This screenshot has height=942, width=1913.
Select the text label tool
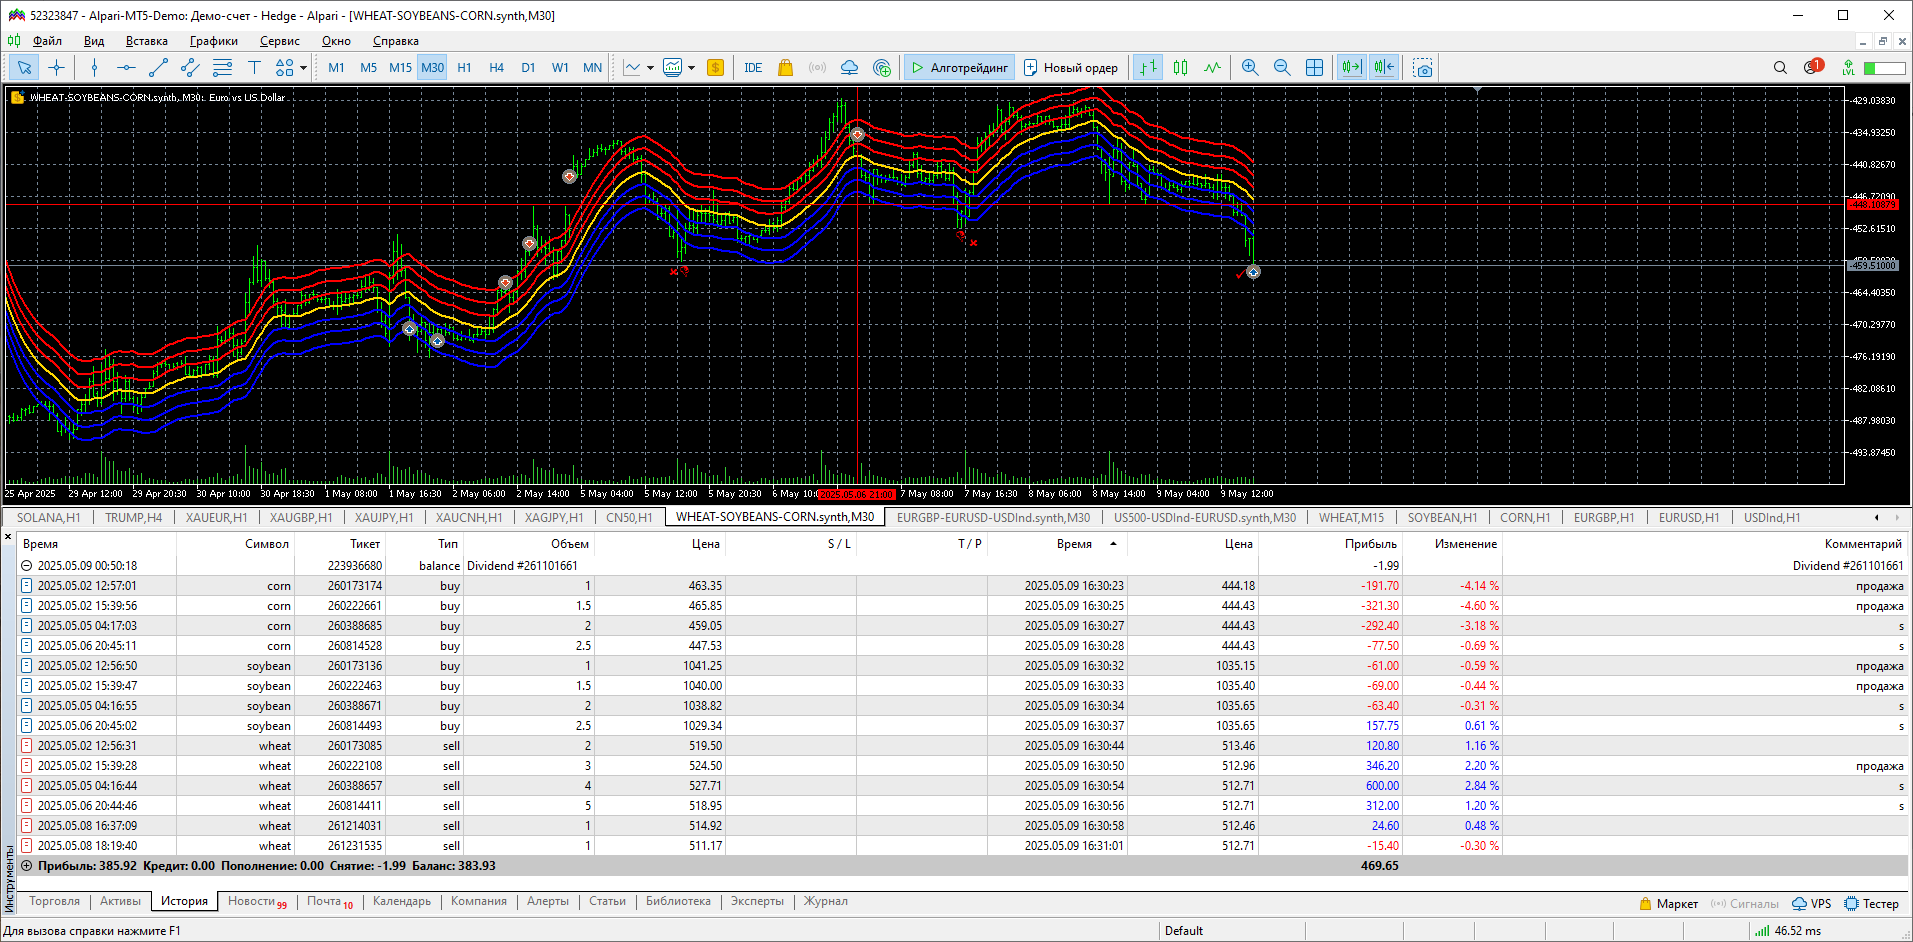click(x=254, y=68)
